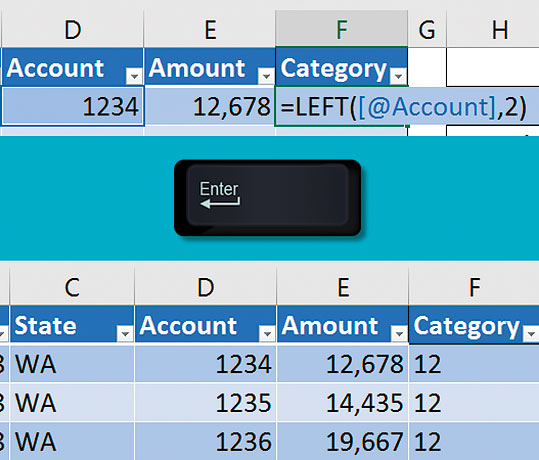The image size is (539, 460).
Task: Click the formula cell =LEFT([@Account],2)
Action: [x=403, y=107]
